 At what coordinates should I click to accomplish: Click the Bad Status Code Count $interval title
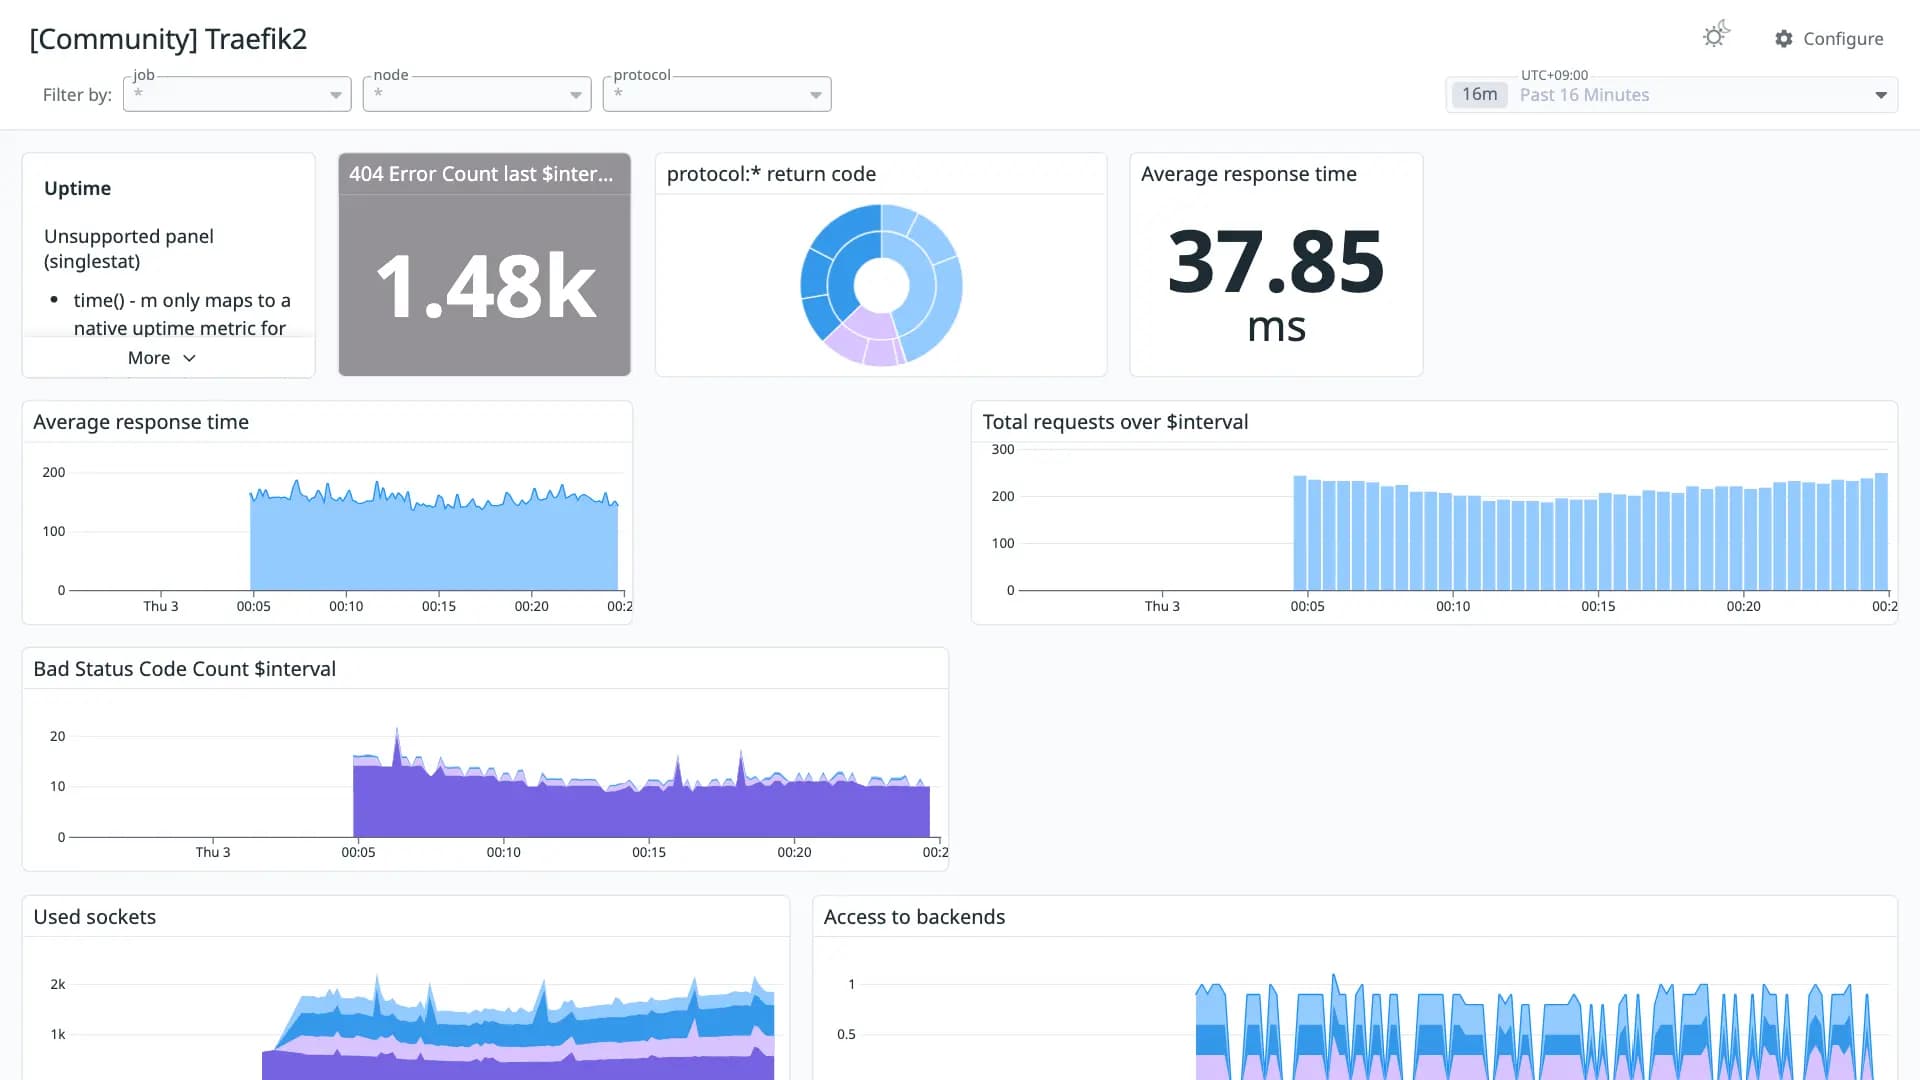[184, 669]
